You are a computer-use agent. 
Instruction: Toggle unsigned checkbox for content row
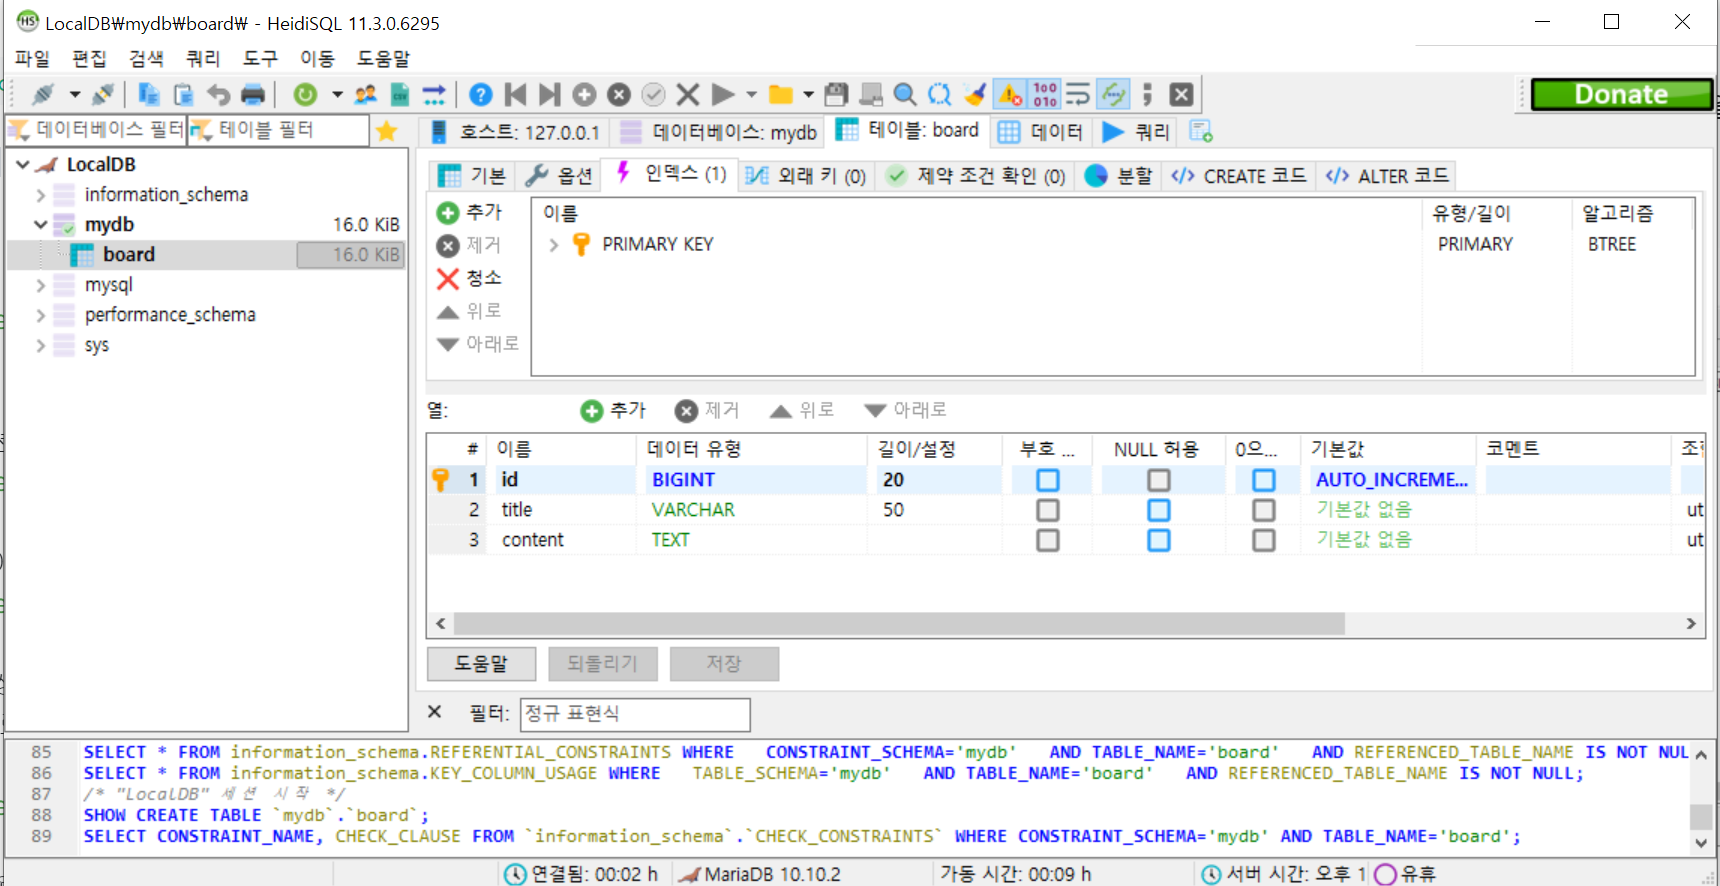point(1048,540)
